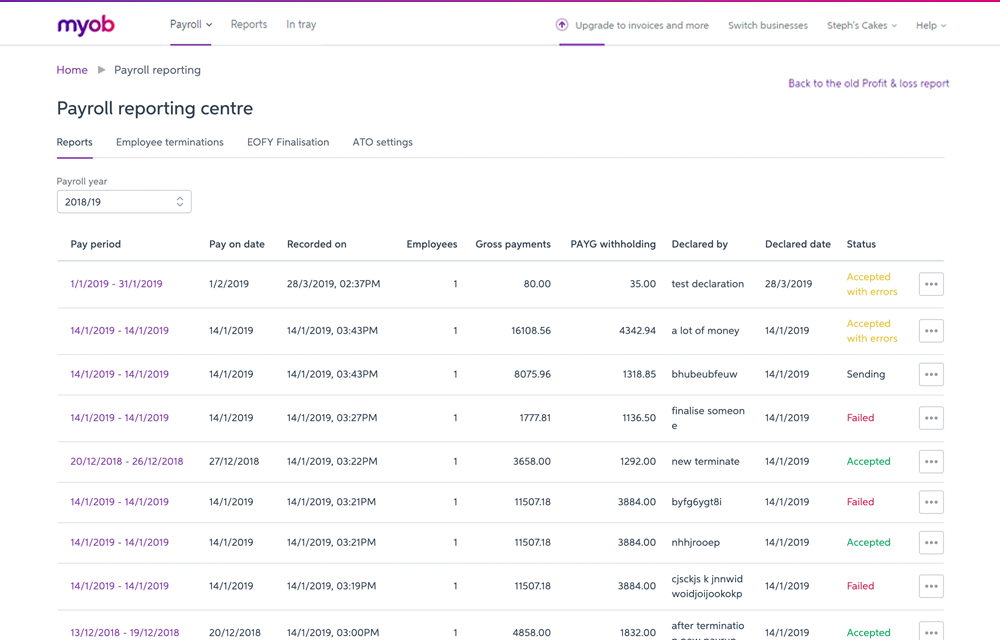
Task: Open actions for the cjsckjs Failed row
Action: click(931, 586)
